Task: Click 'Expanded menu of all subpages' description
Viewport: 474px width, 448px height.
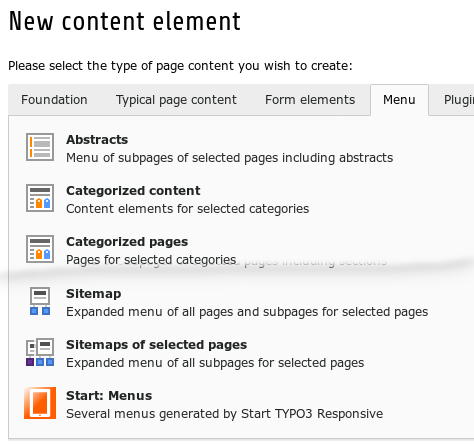Action: click(215, 363)
